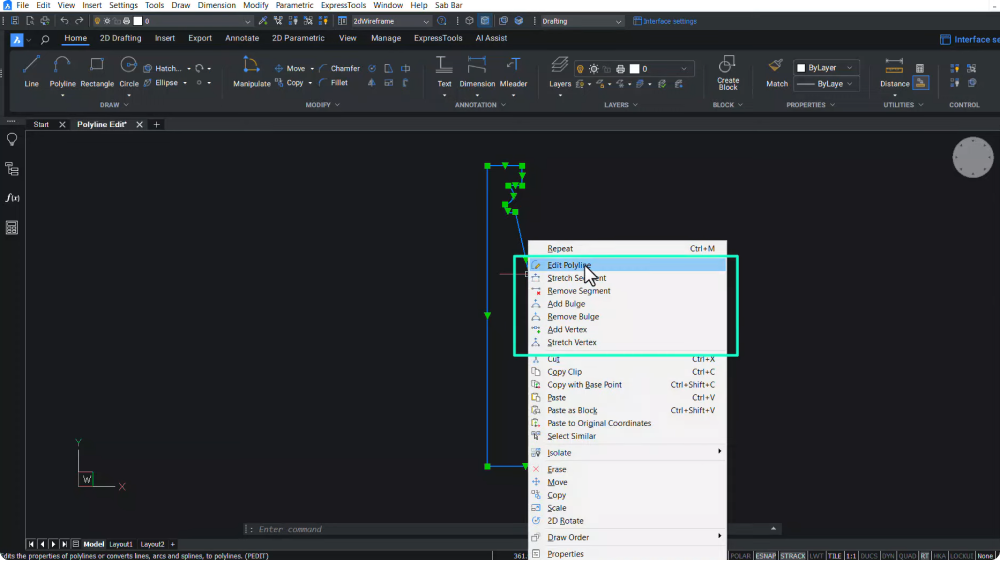Click the ribbon layer 0 color swatch
This screenshot has height=561, width=1000.
634,69
